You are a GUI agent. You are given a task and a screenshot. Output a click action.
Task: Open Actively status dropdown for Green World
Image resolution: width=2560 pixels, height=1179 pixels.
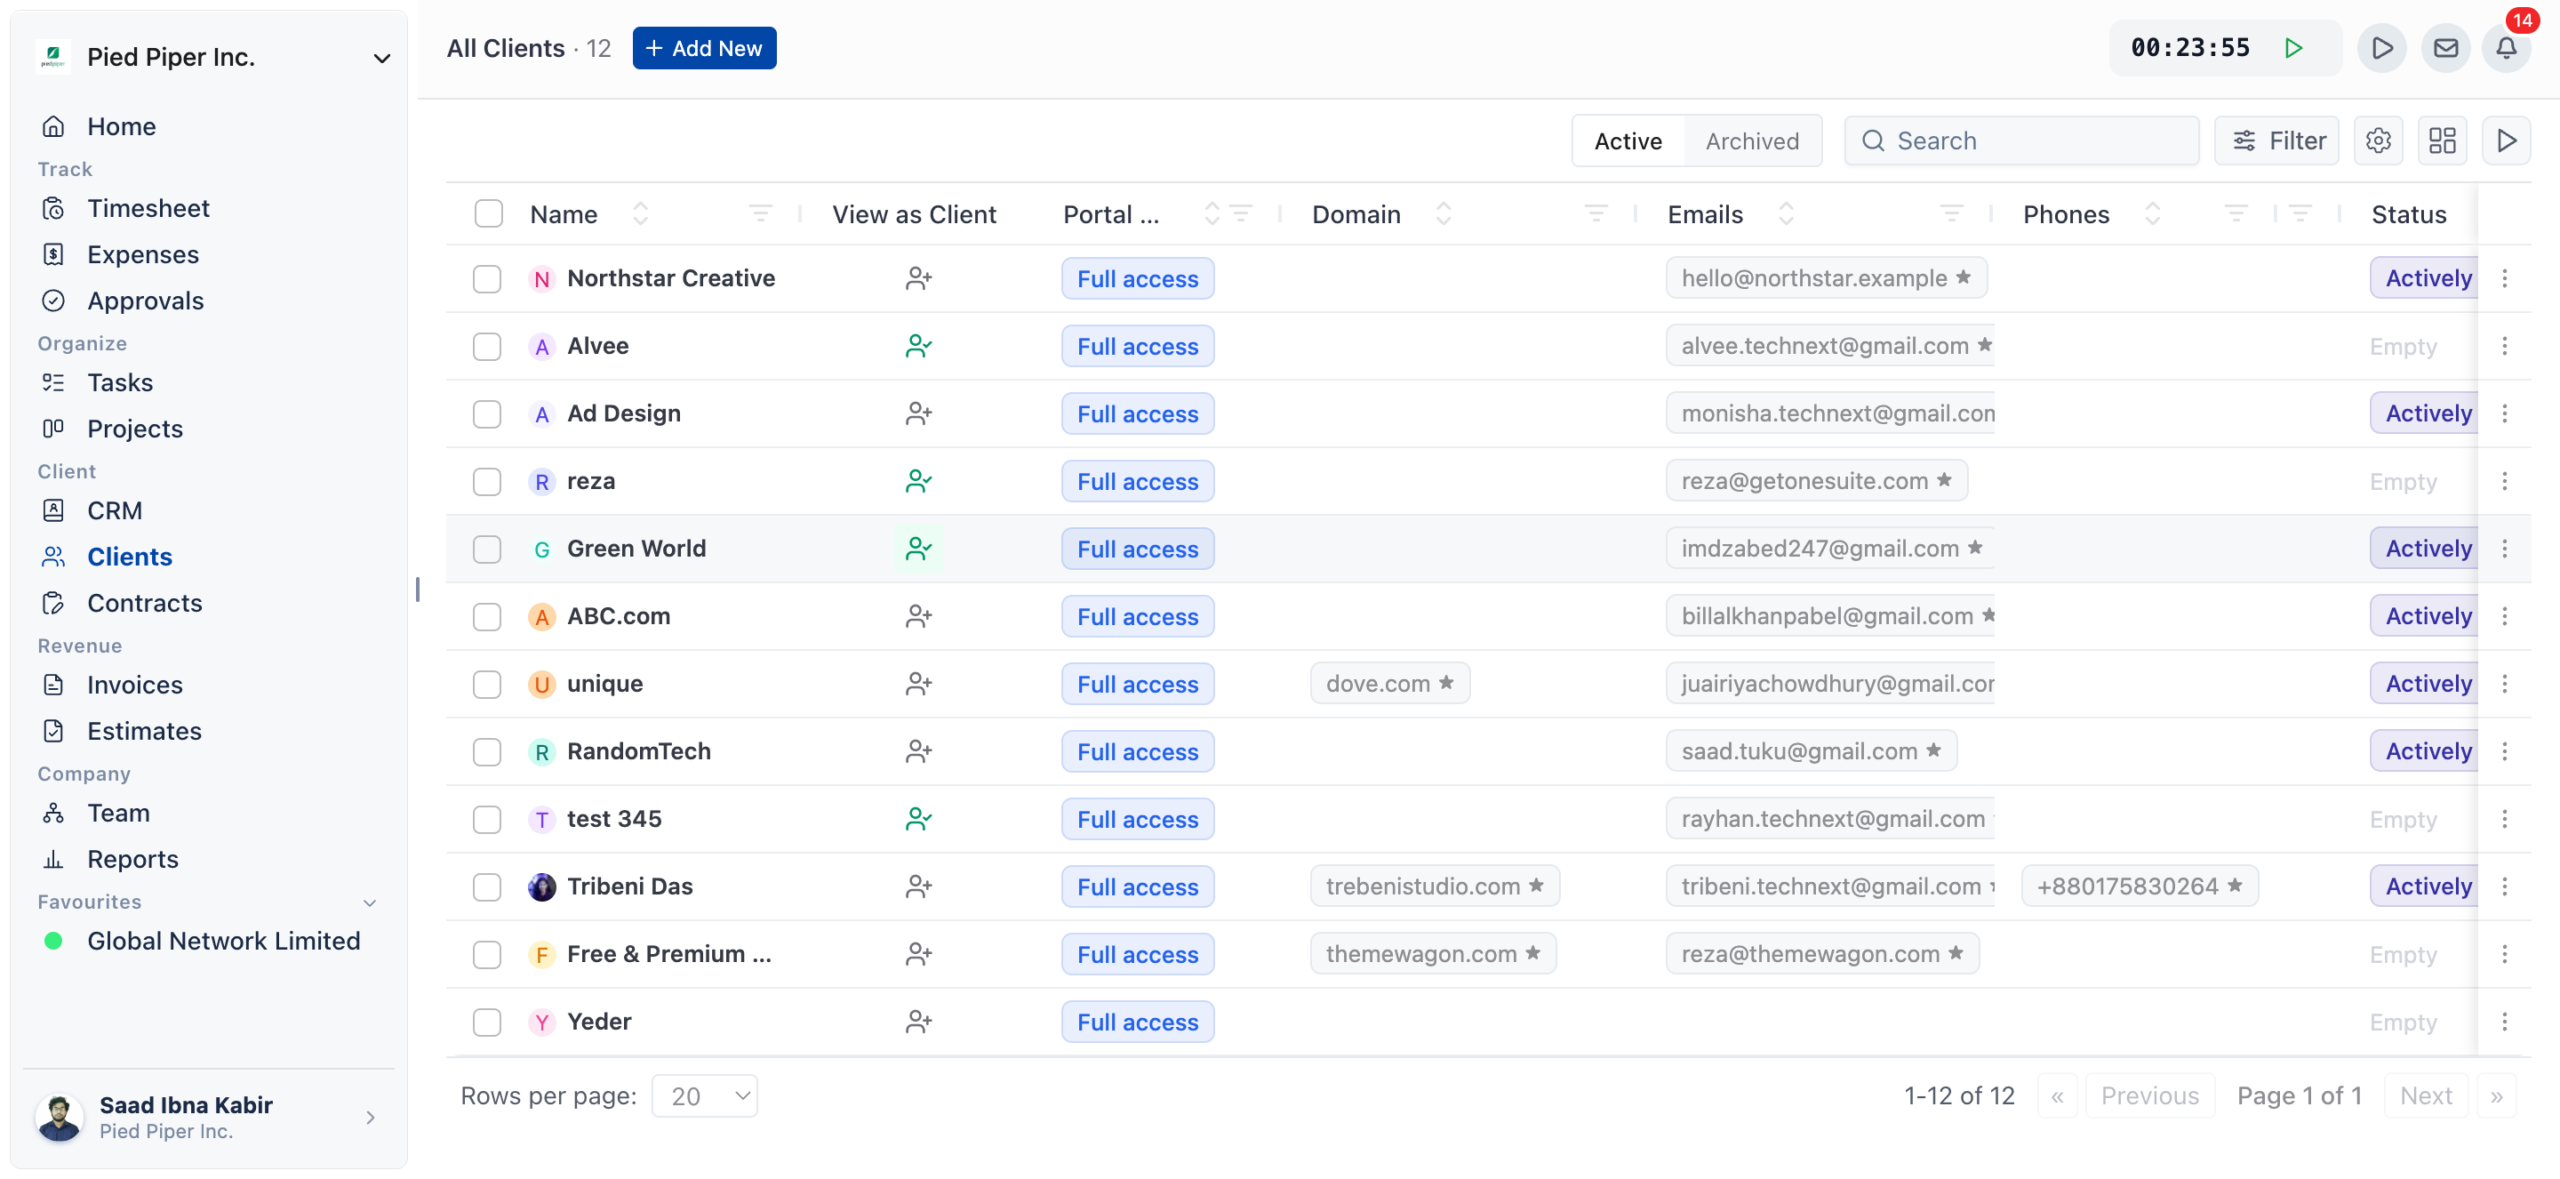click(2426, 548)
